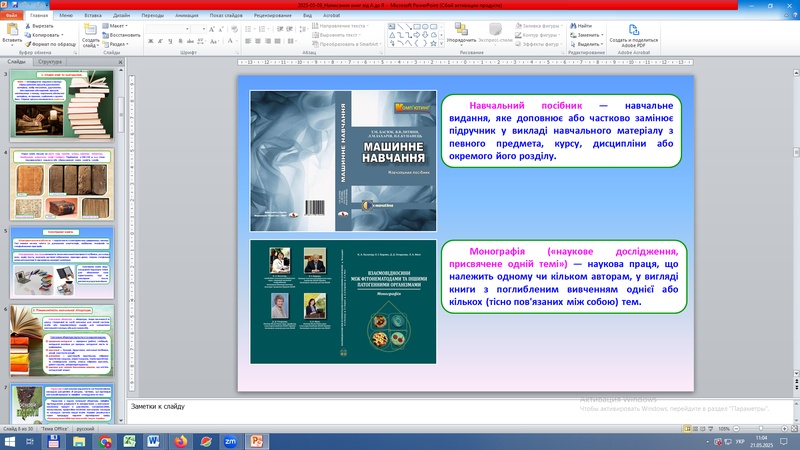Click zoom in plus button

[x=784, y=429]
